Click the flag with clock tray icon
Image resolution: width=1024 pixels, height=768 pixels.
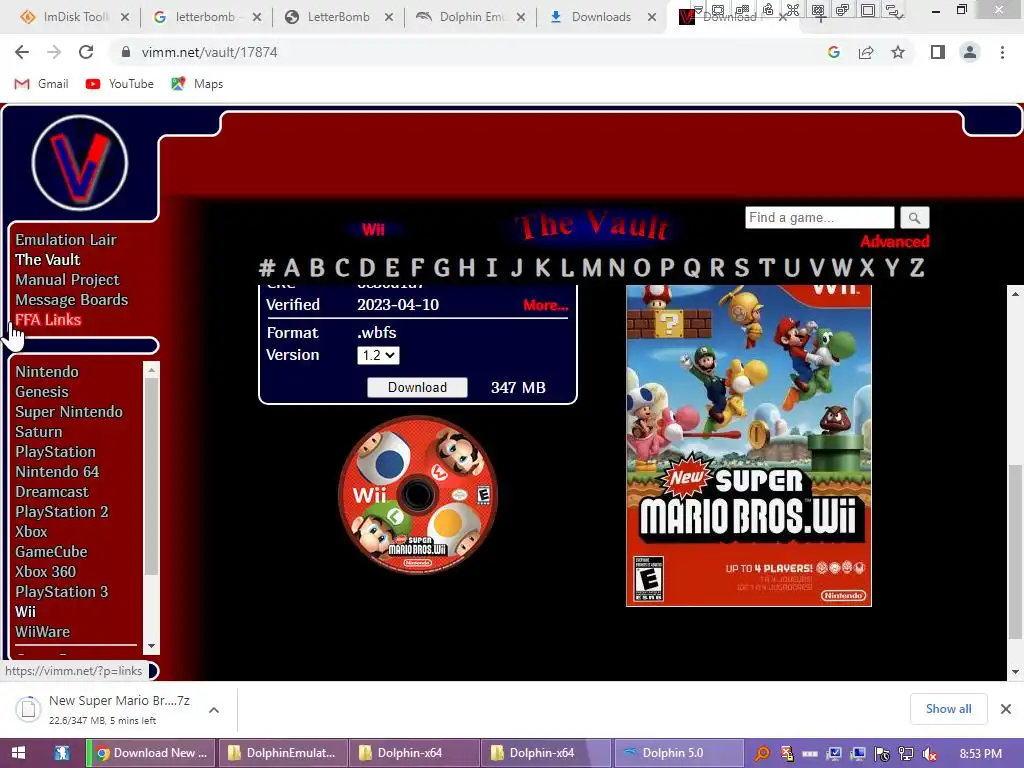coord(882,754)
